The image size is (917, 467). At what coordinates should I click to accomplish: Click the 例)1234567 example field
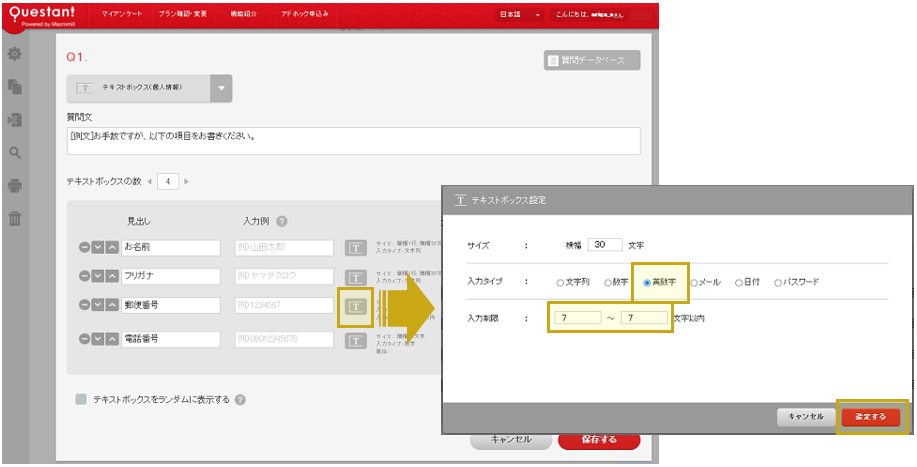coord(284,306)
